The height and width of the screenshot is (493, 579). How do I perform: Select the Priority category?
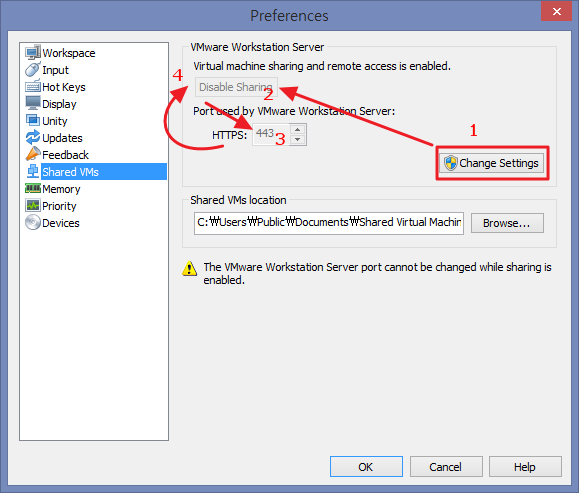point(59,206)
